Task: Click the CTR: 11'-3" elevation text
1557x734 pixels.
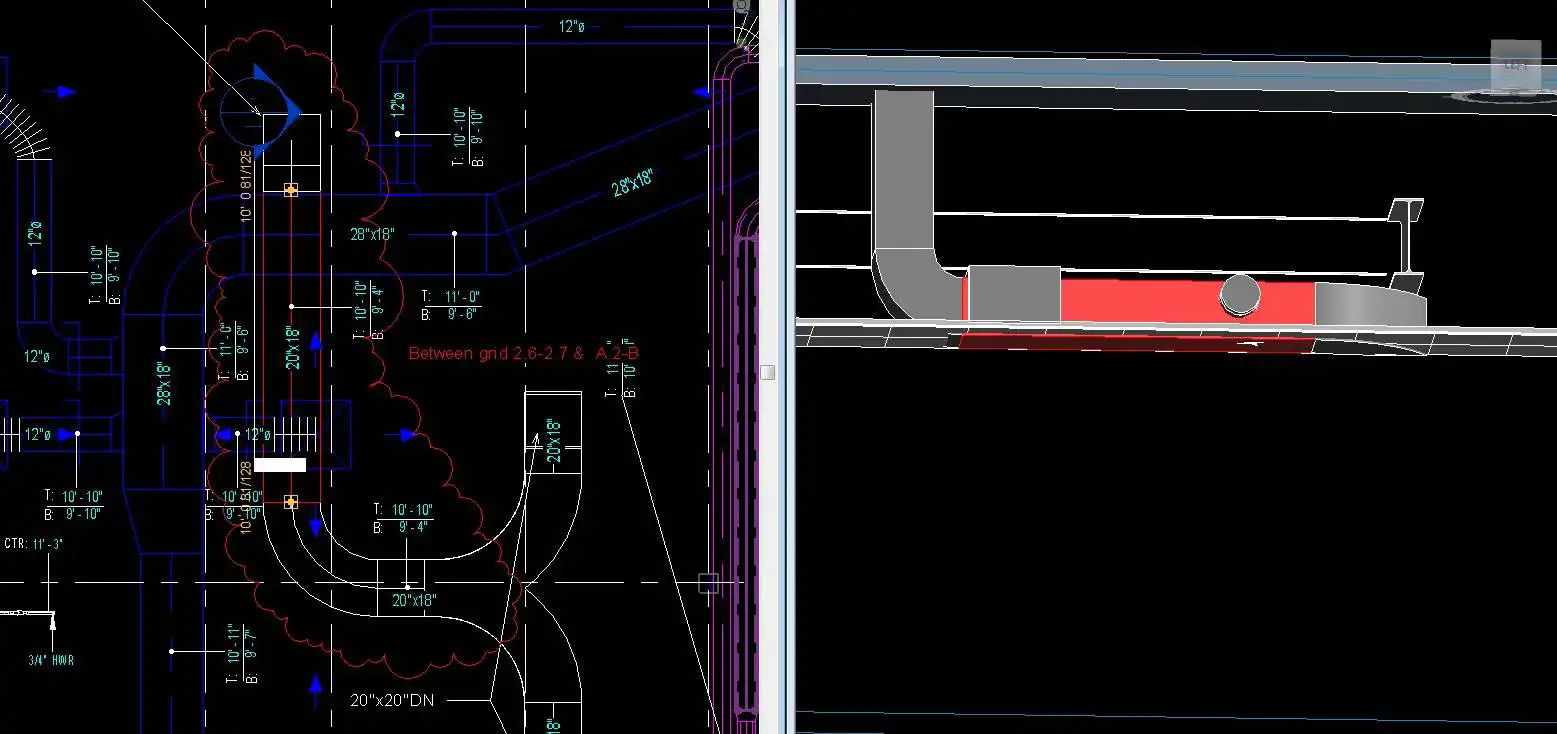Action: pos(33,544)
